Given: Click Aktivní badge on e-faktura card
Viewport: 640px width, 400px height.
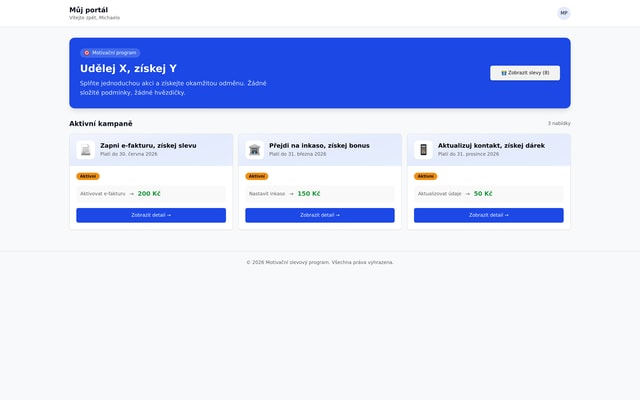Looking at the screenshot, I should [x=88, y=176].
